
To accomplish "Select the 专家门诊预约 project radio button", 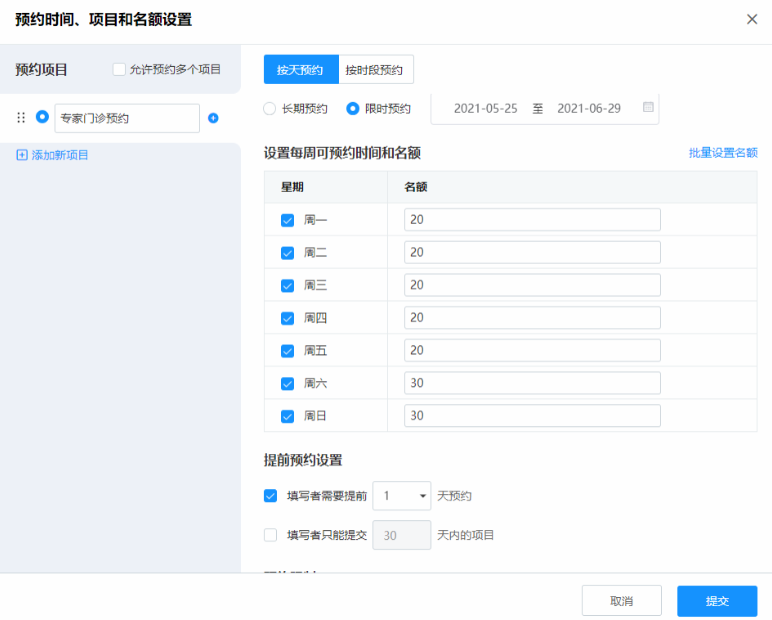I will (x=42, y=117).
